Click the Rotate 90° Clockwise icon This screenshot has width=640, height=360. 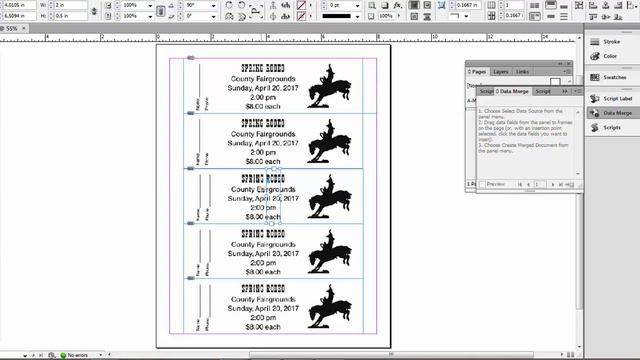pyautogui.click(x=229, y=5)
